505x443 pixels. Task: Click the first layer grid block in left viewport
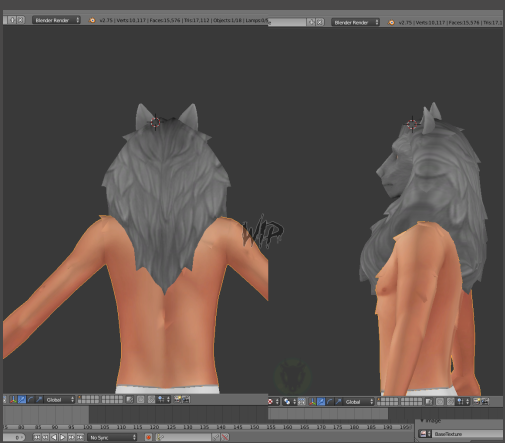coord(88,399)
